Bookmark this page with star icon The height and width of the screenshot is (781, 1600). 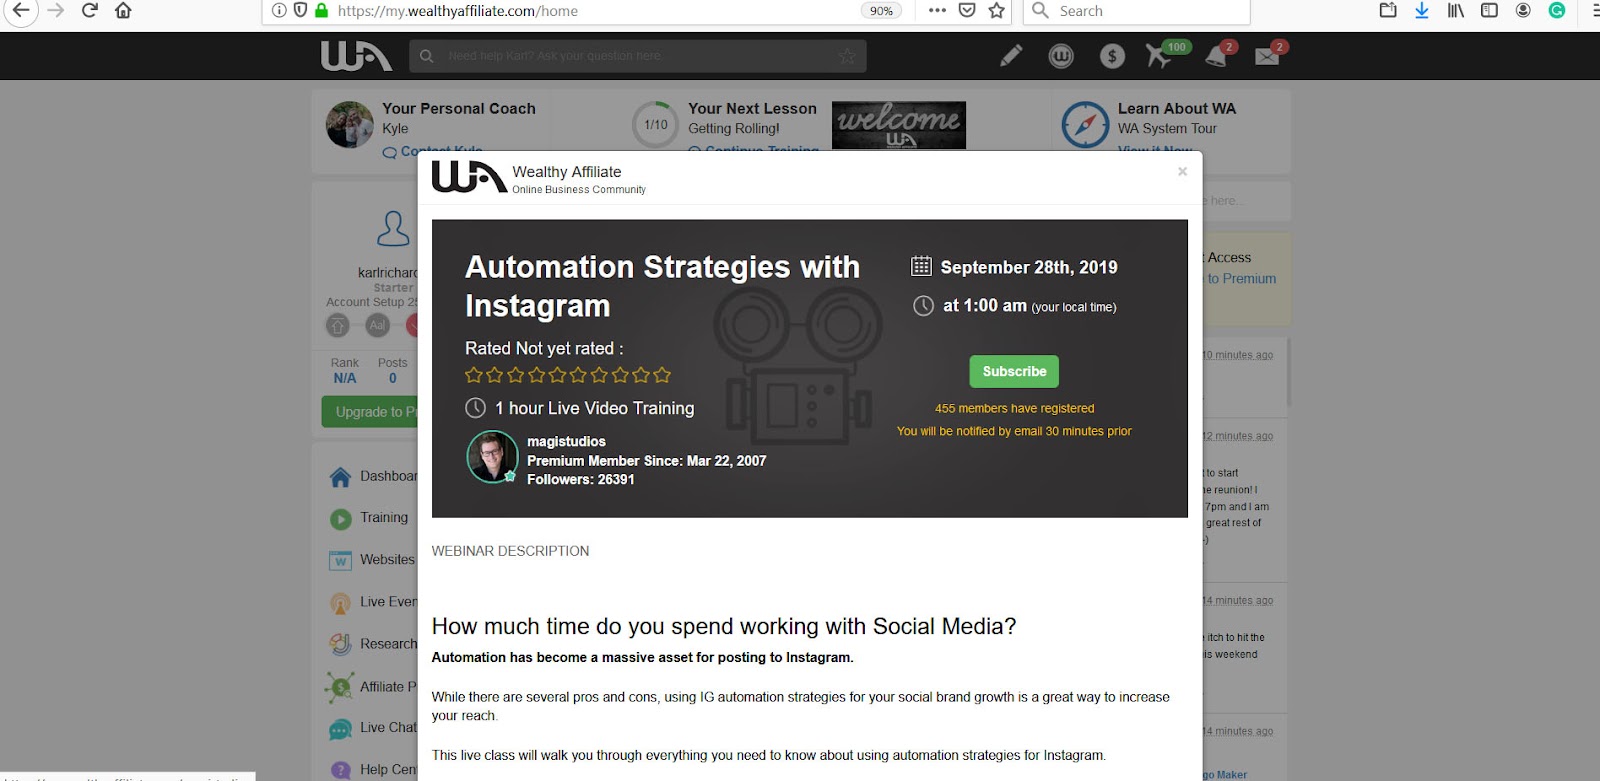(996, 11)
